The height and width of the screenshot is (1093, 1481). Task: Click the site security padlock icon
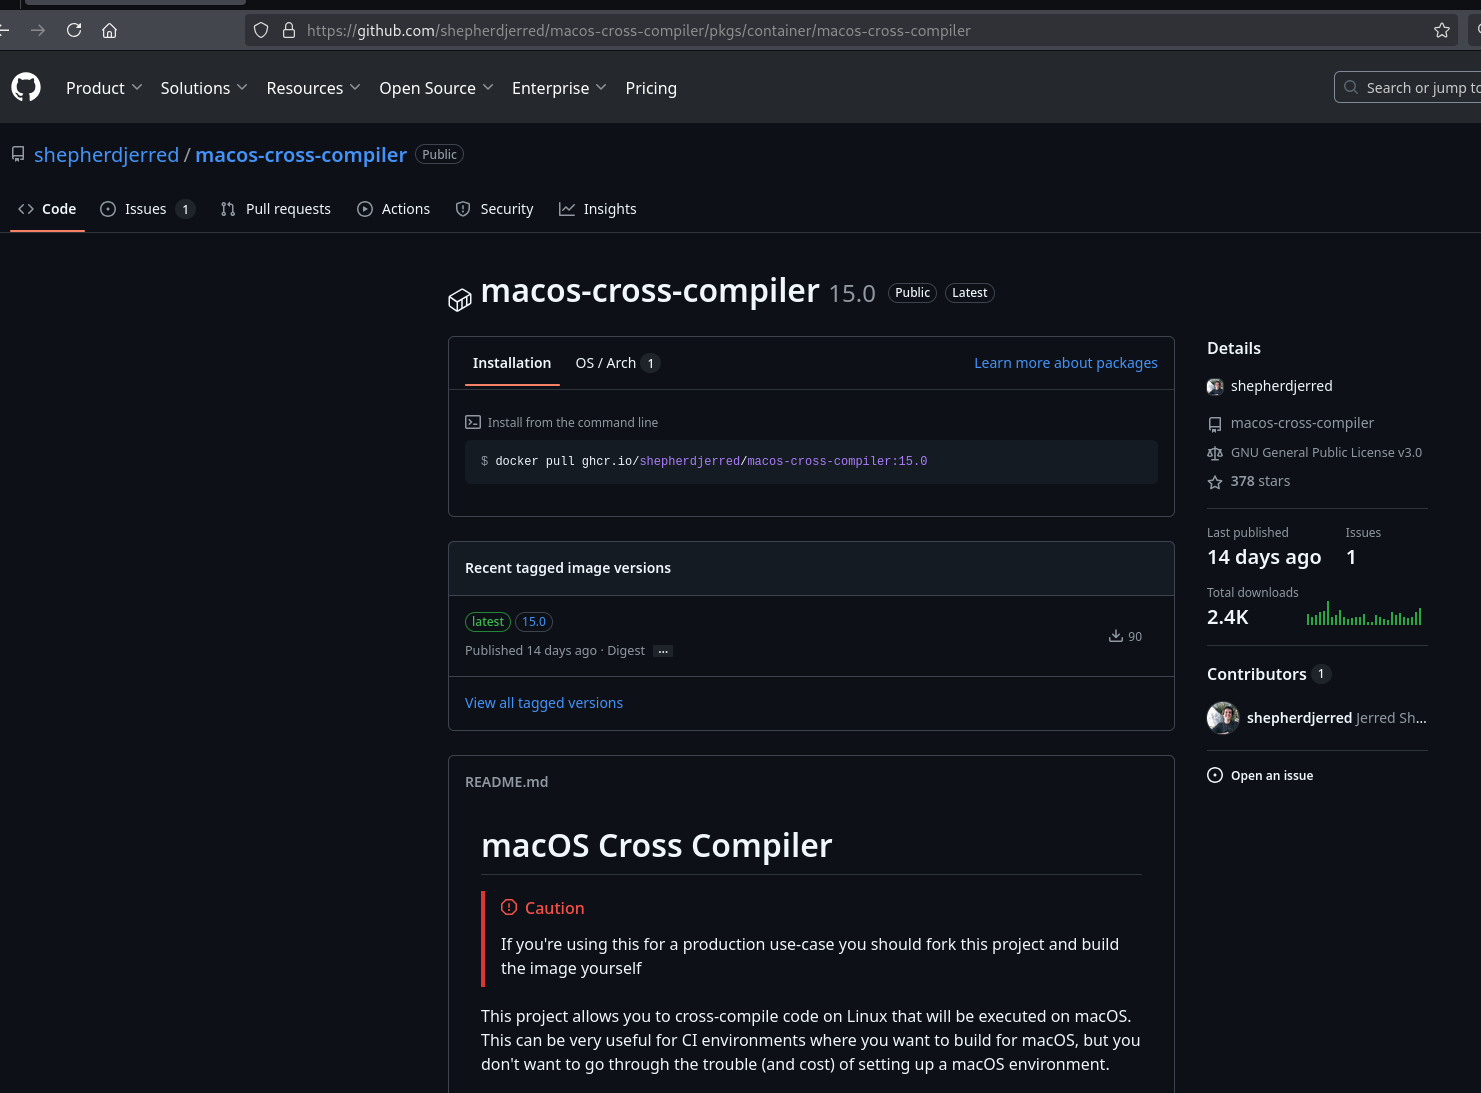click(x=289, y=30)
